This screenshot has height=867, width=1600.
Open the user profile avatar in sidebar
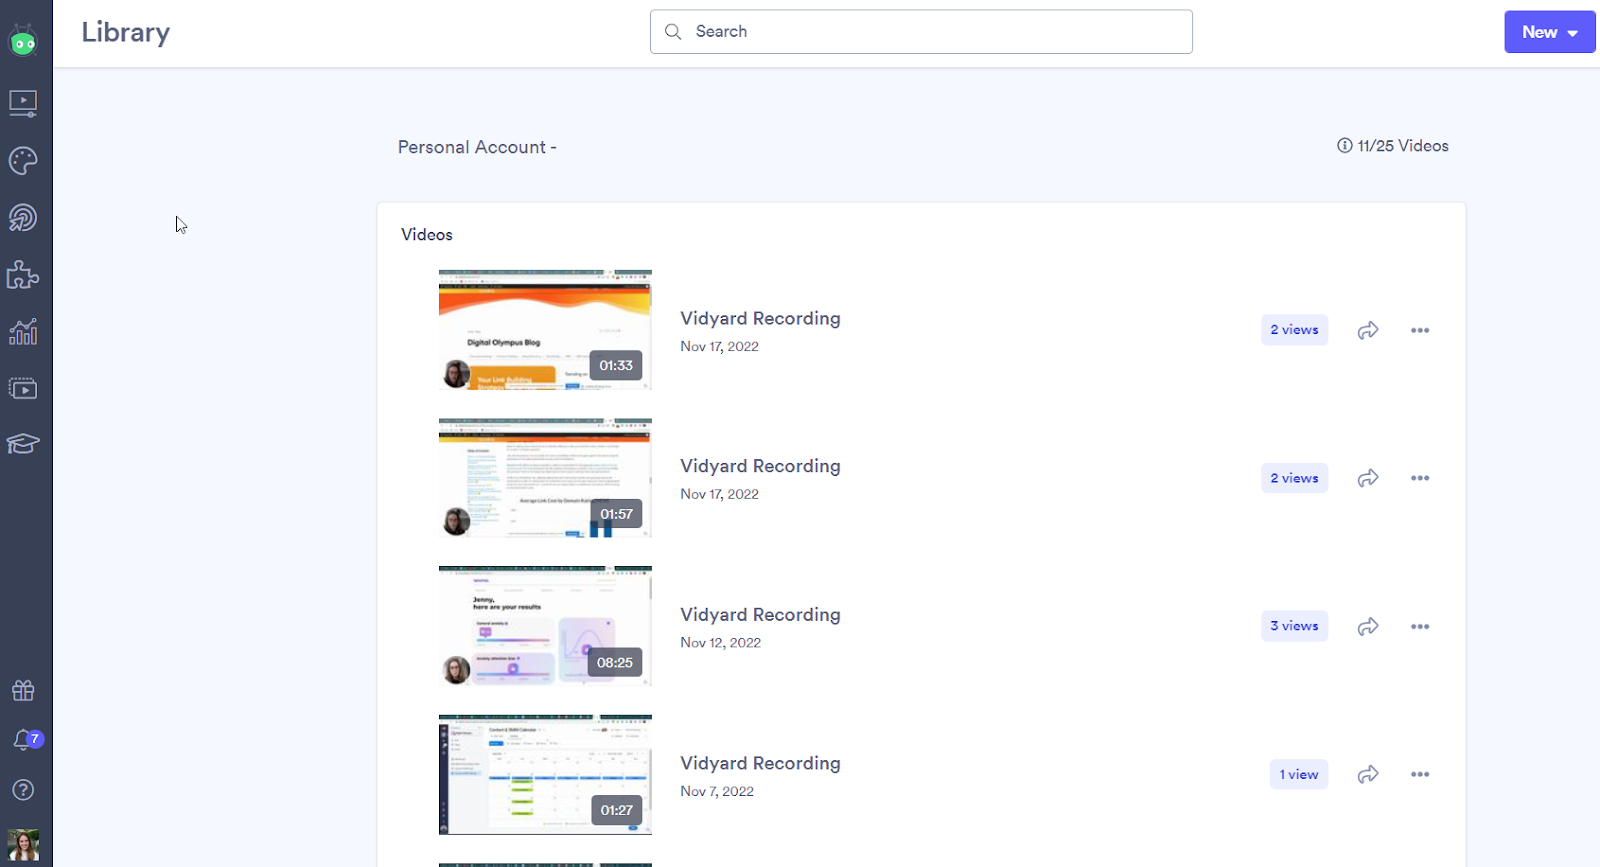tap(23, 845)
